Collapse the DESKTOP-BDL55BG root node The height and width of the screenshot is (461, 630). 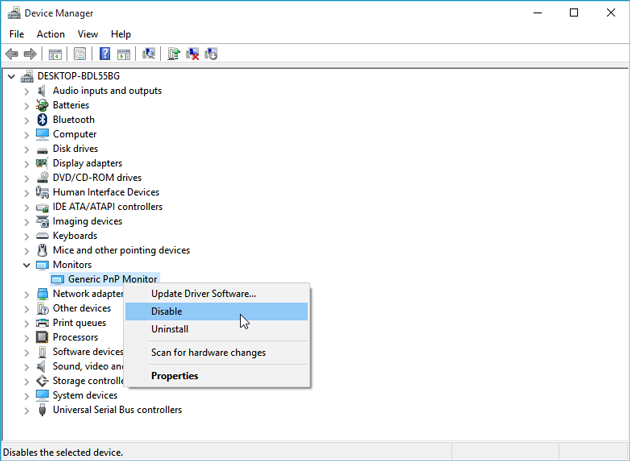tap(12, 76)
